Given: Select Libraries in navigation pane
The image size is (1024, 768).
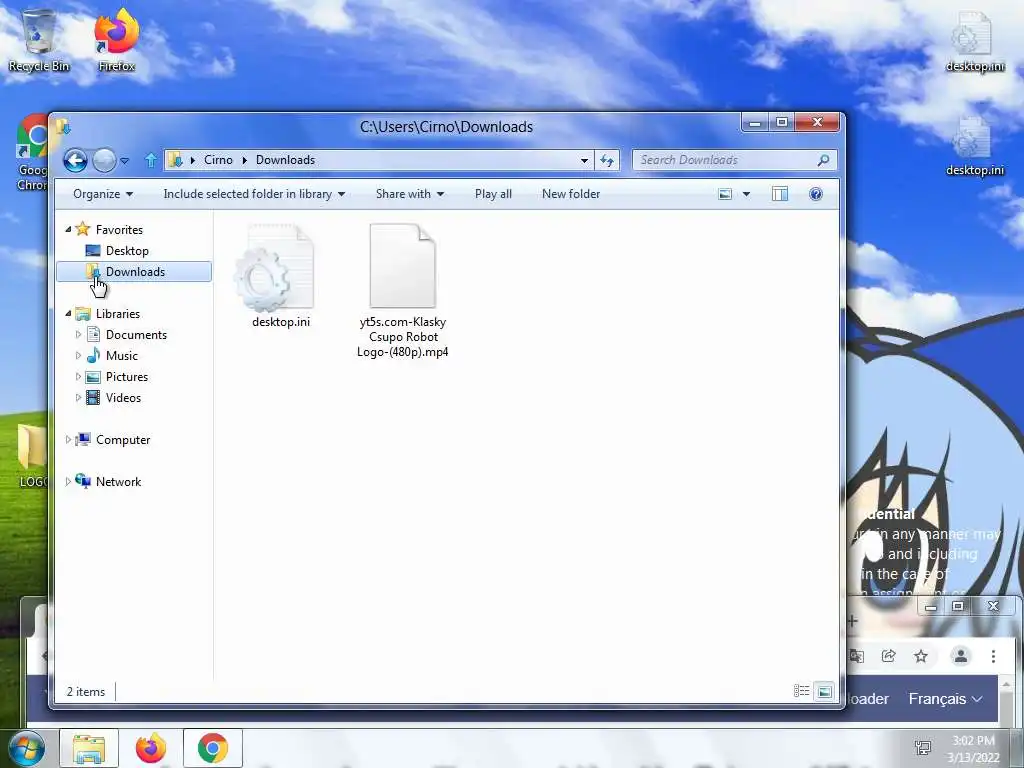Looking at the screenshot, I should (118, 313).
